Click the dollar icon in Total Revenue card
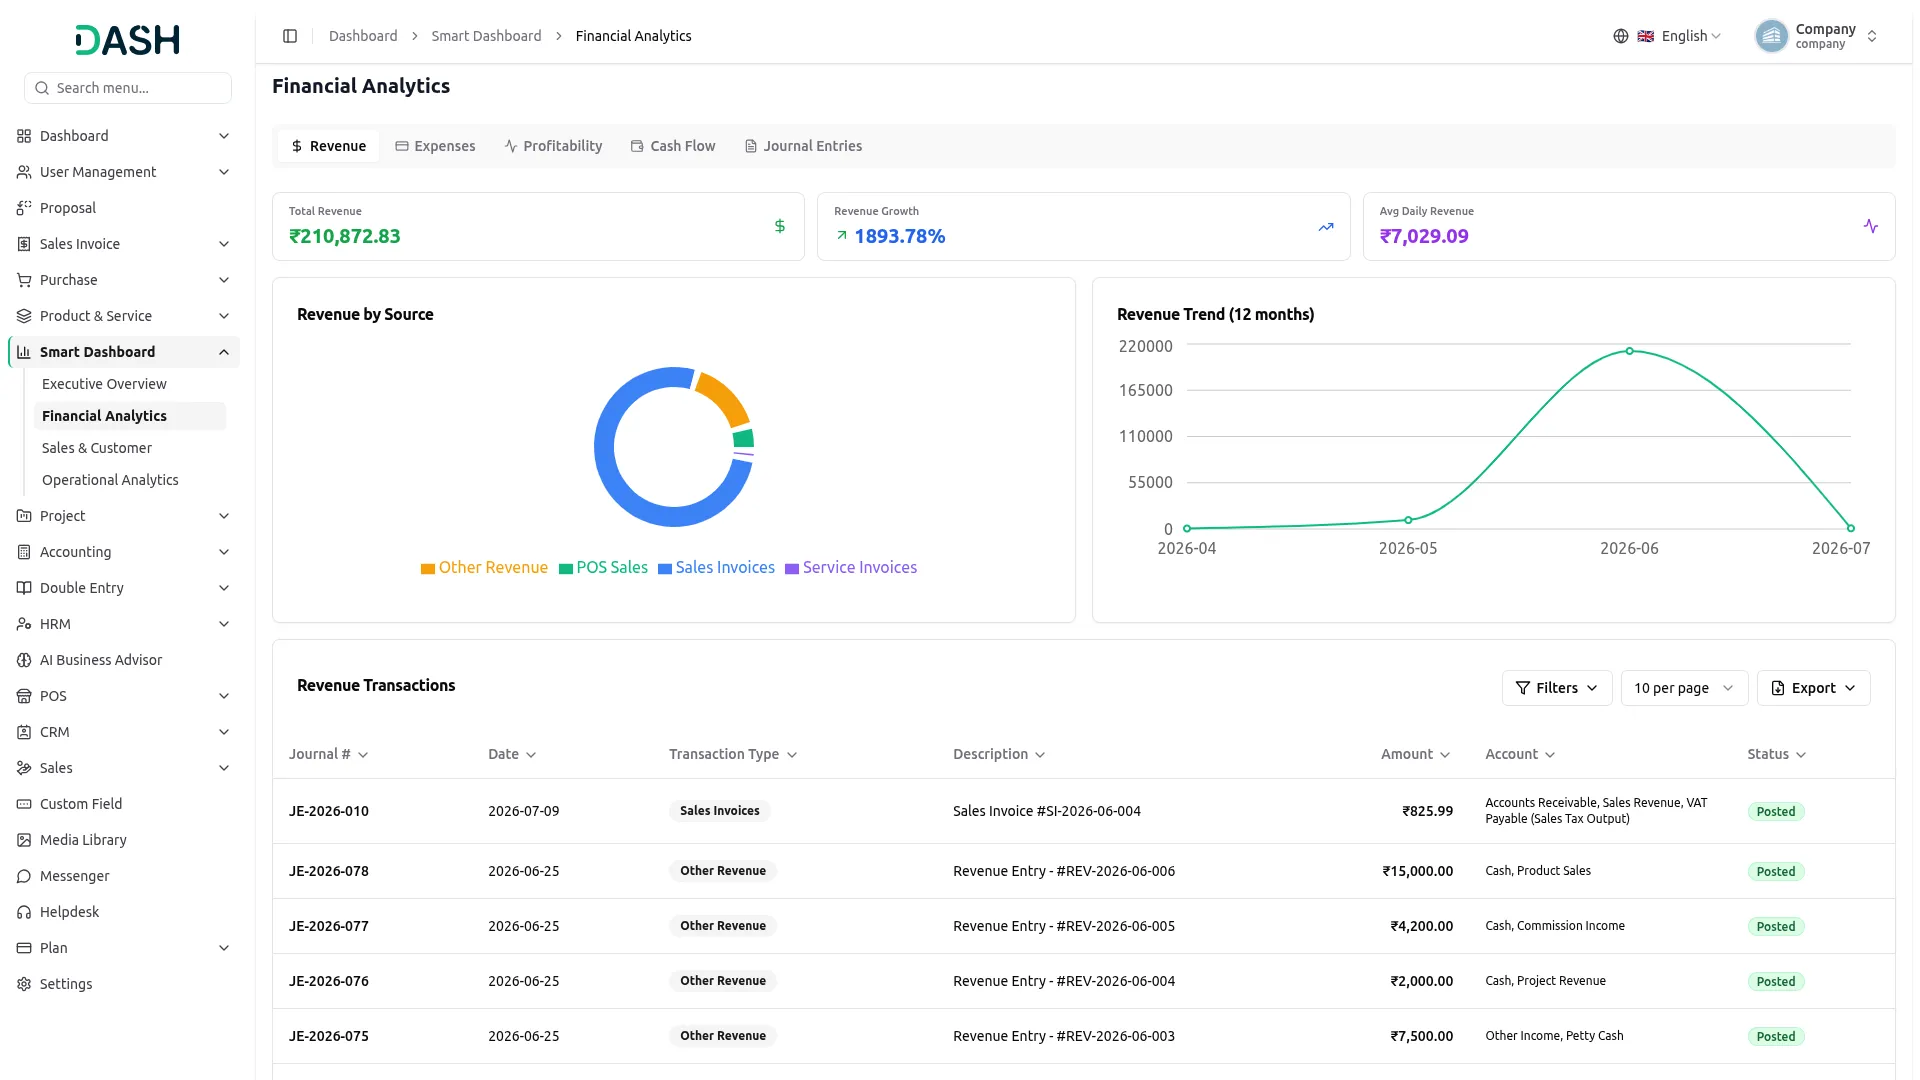The image size is (1920, 1080). click(x=780, y=226)
